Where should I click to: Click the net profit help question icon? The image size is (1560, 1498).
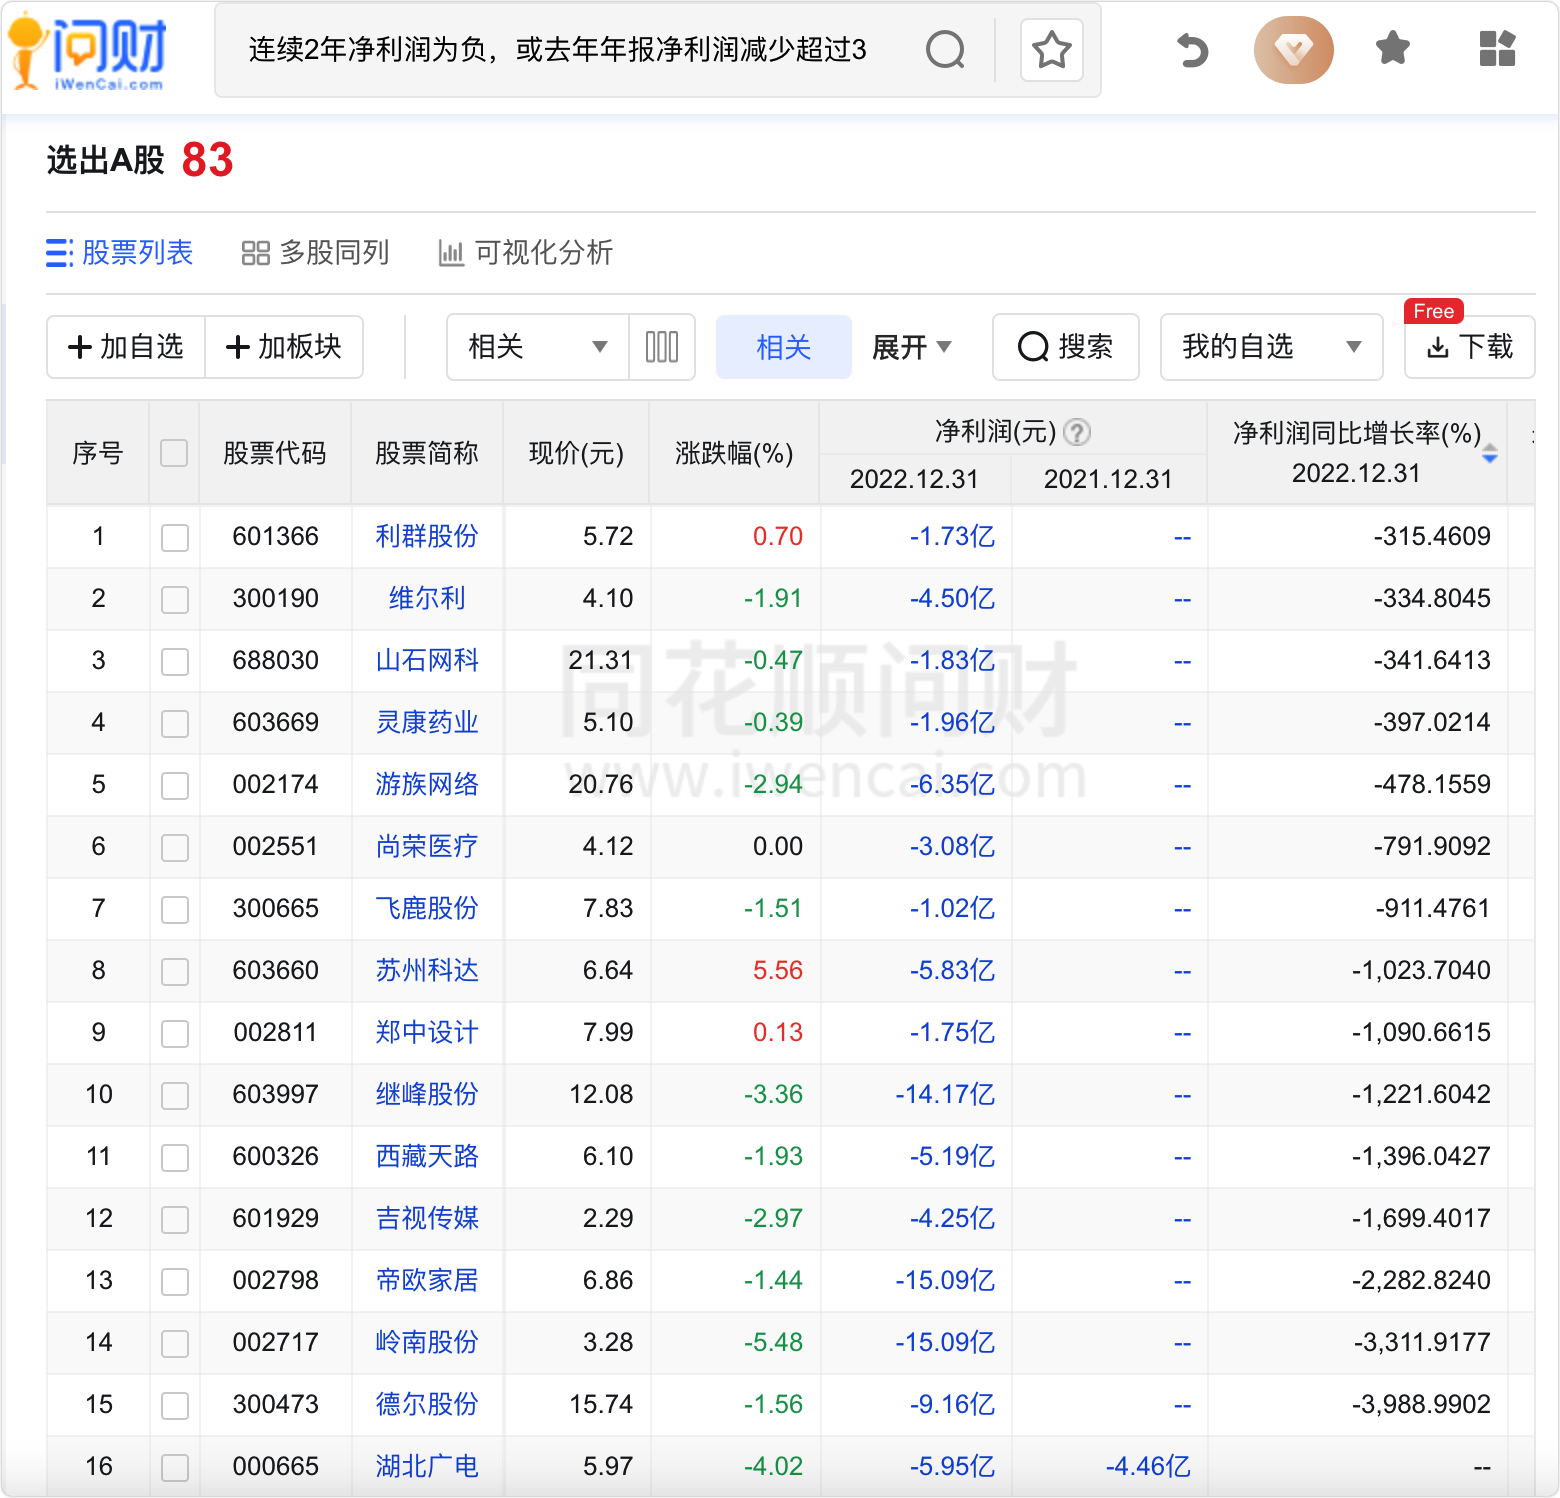point(1077,432)
